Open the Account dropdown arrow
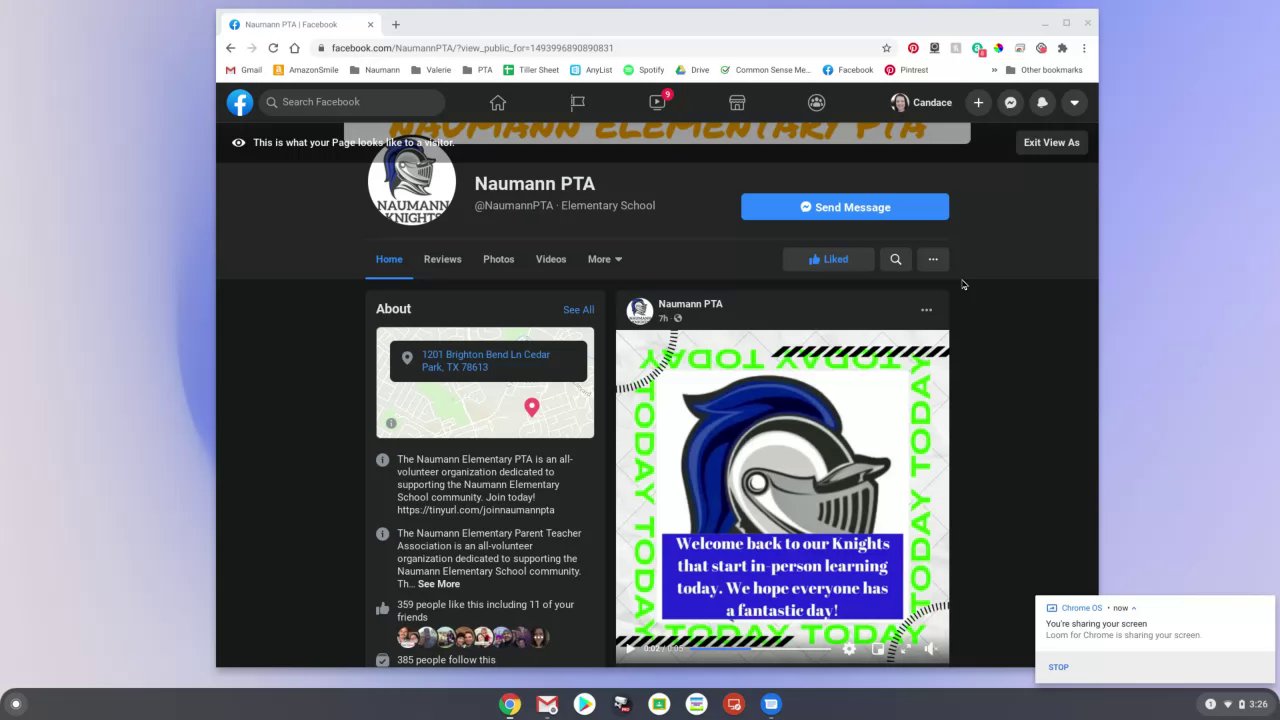 (x=1074, y=102)
